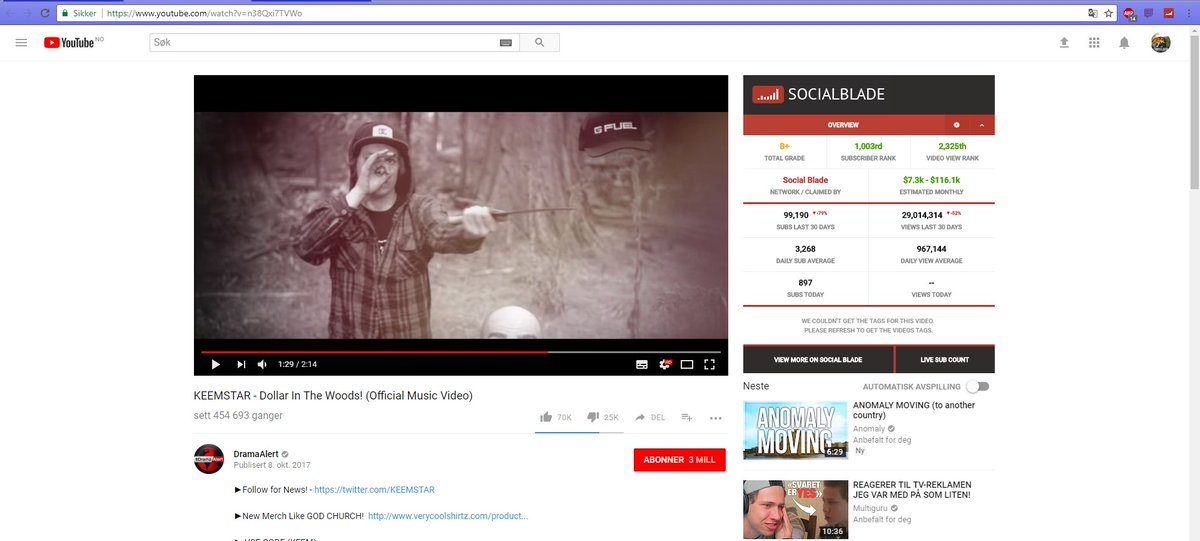Click the Chrome address bar URL

(203, 14)
